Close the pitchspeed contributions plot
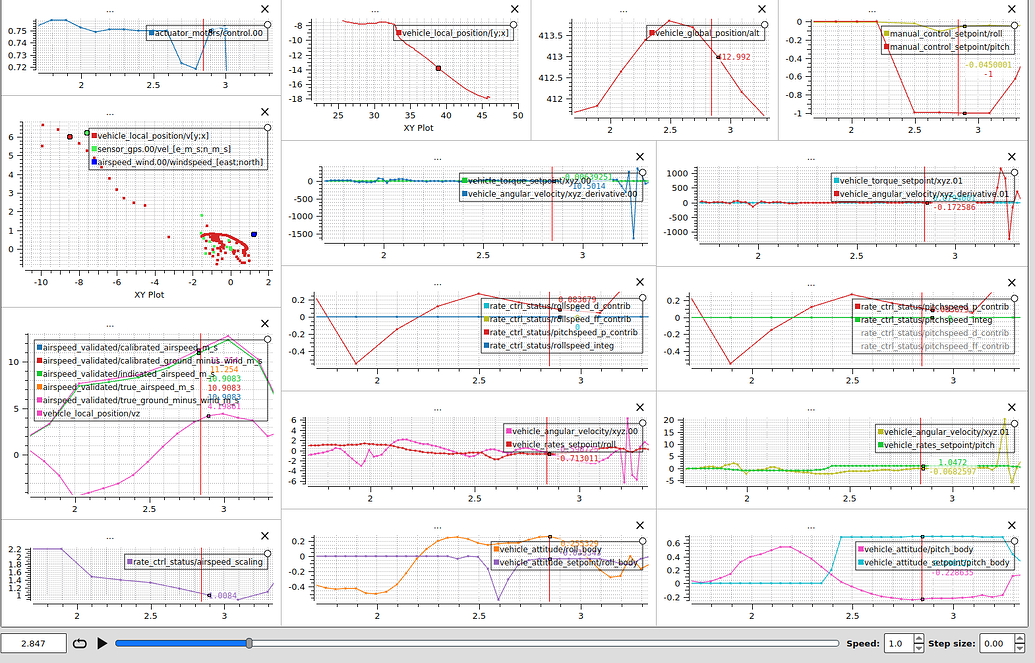 (x=1012, y=282)
